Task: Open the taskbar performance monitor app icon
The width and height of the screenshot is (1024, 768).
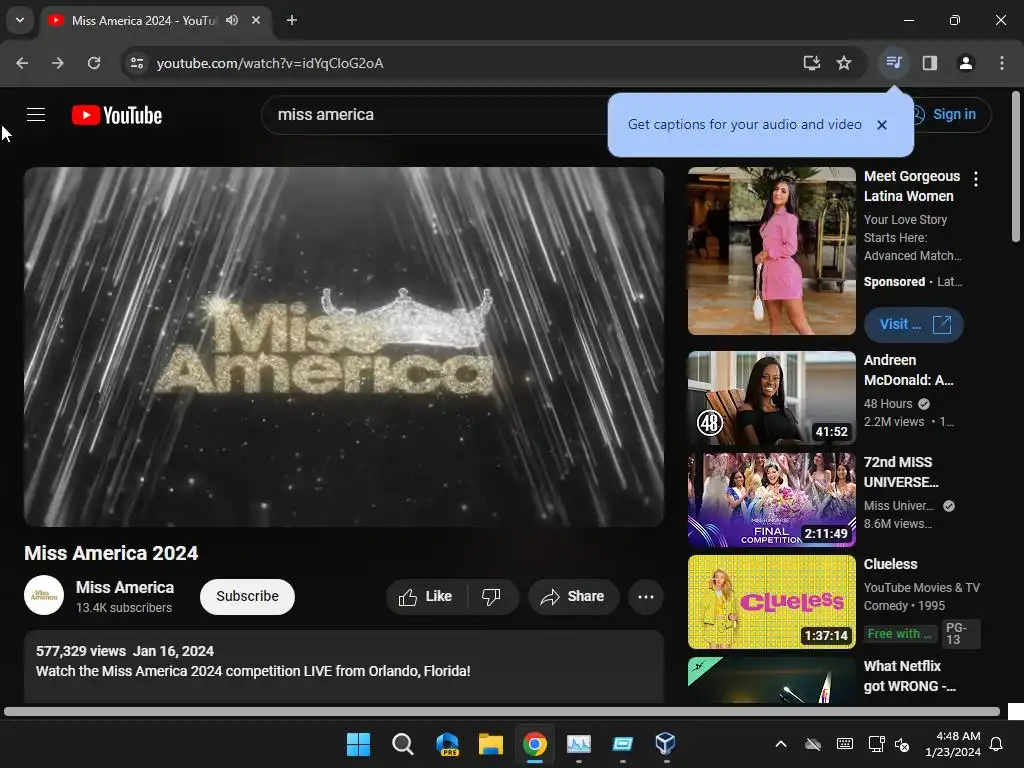Action: pos(579,744)
